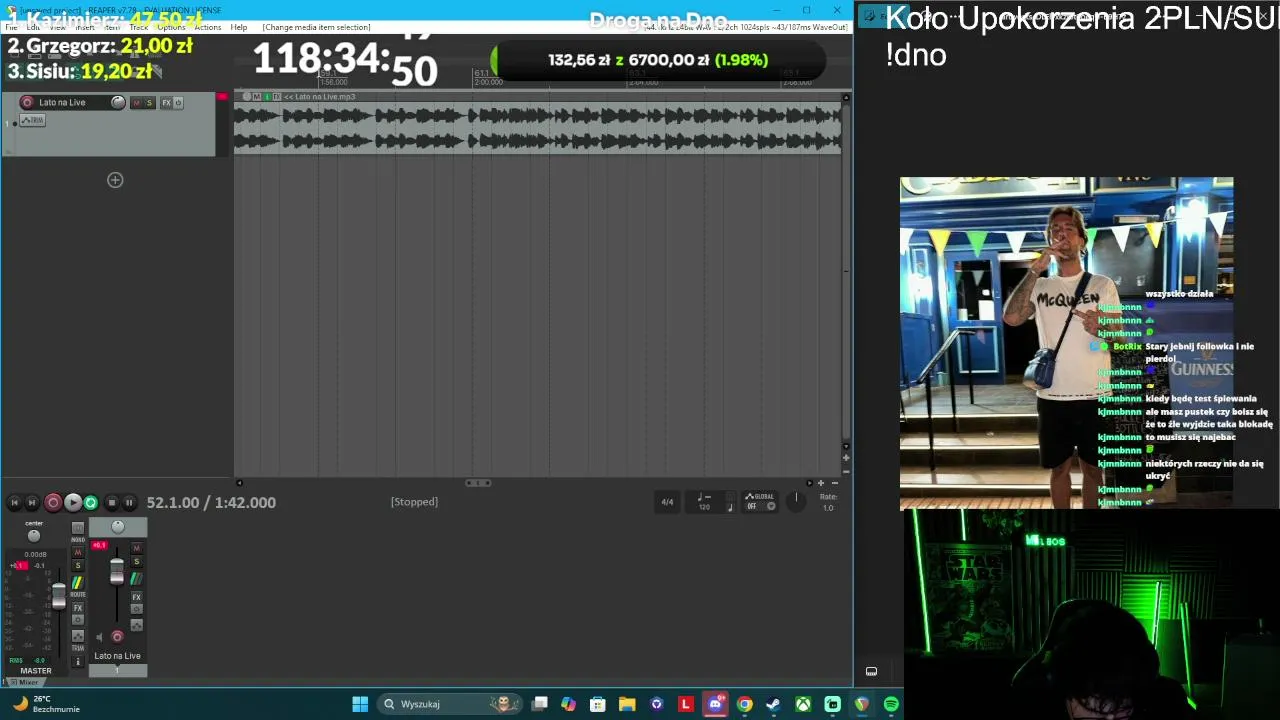Open envelope button on Lato na Live mixer strip

137,625
